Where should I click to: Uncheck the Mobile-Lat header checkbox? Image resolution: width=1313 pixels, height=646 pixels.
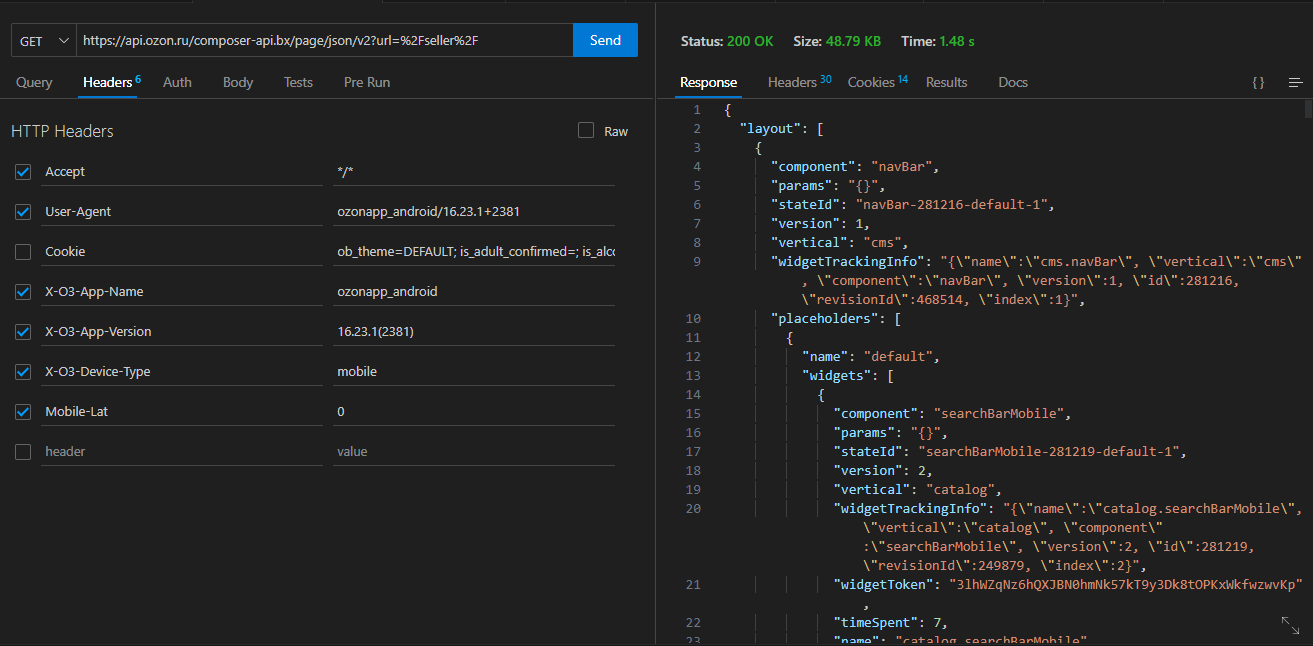[x=23, y=412]
